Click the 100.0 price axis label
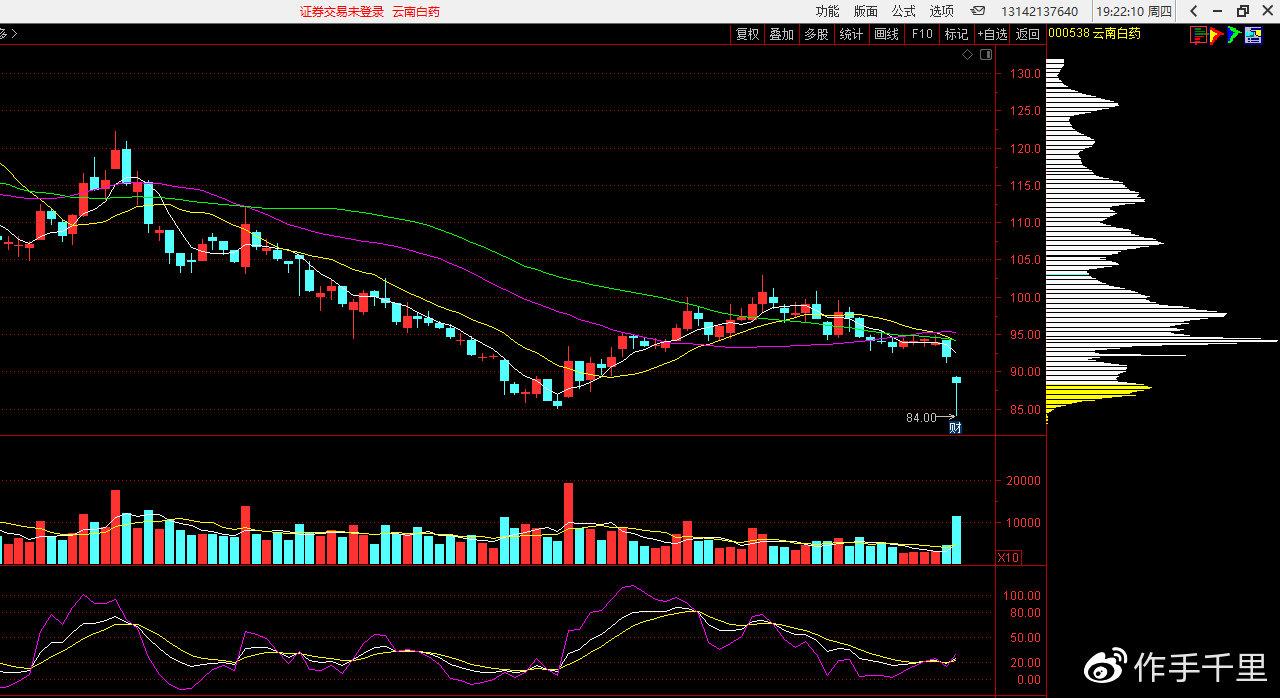The width and height of the screenshot is (1280, 698). 1025,297
